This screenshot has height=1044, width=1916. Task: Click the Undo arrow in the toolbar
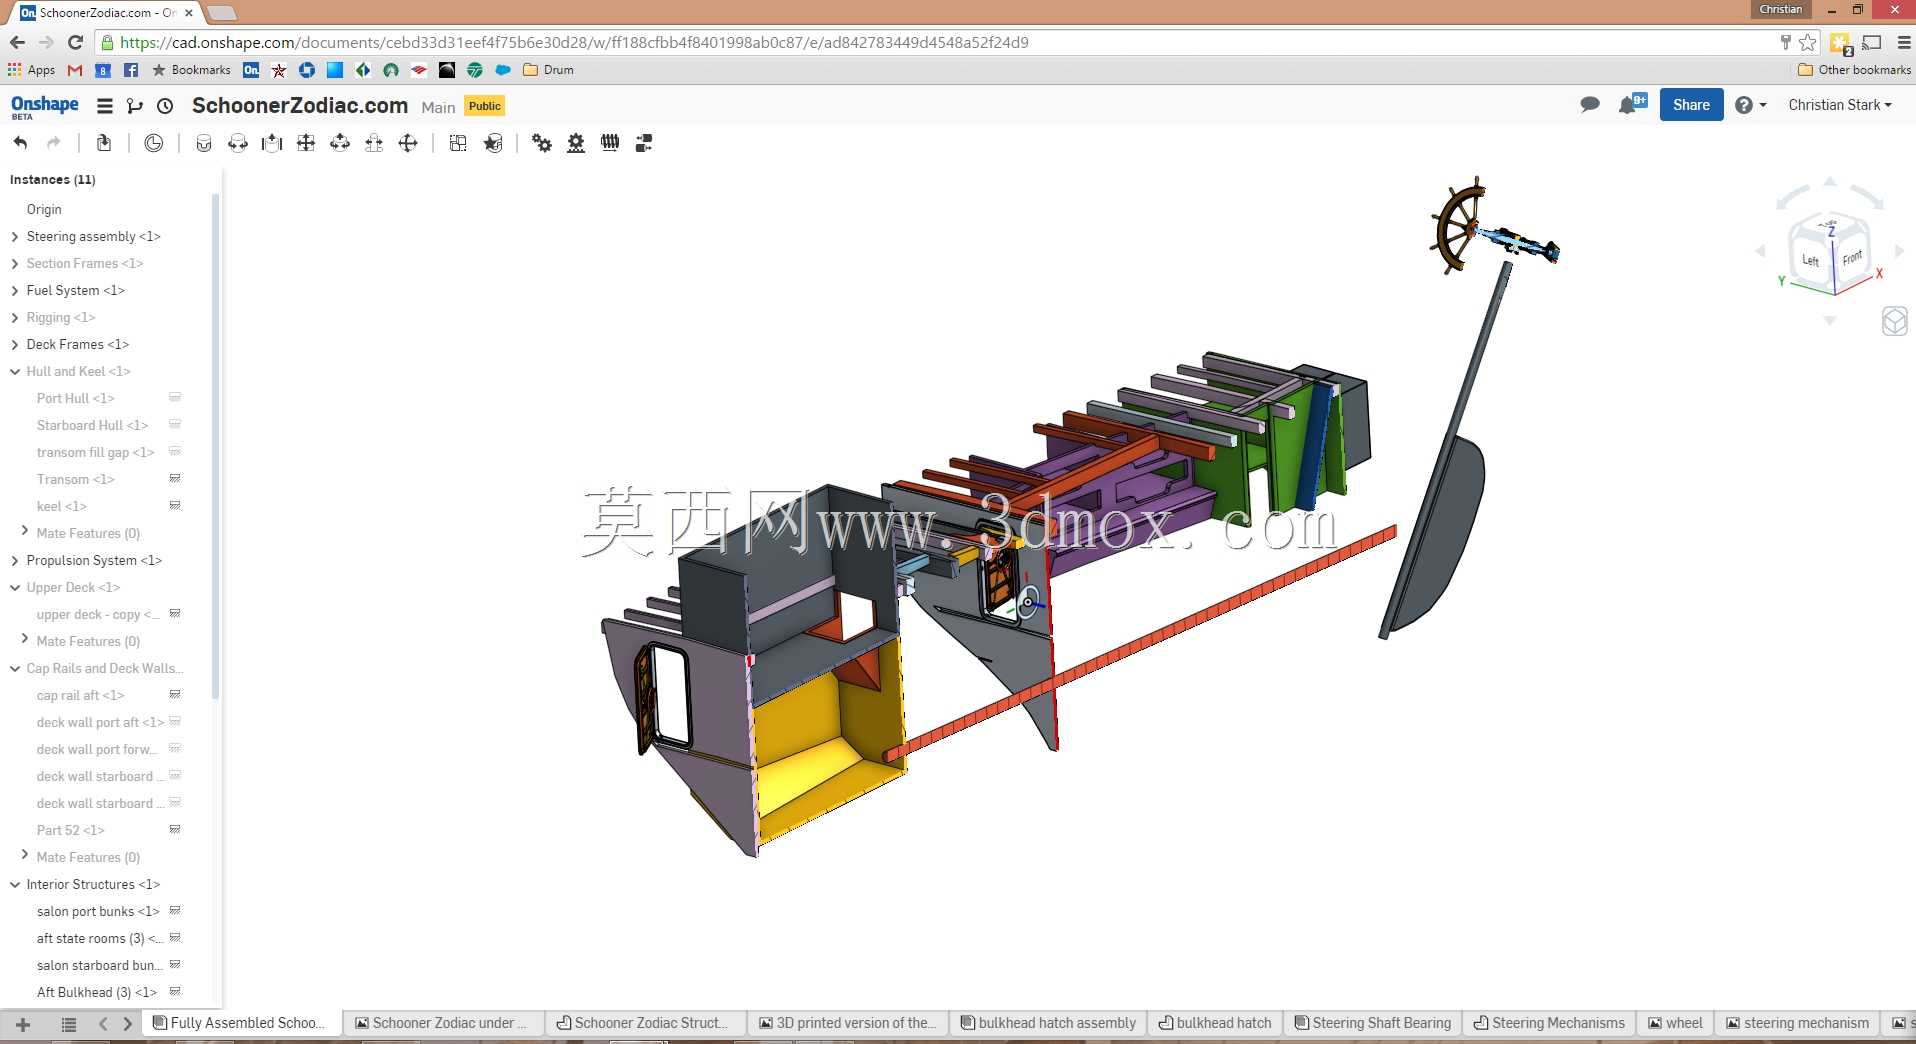click(x=20, y=143)
